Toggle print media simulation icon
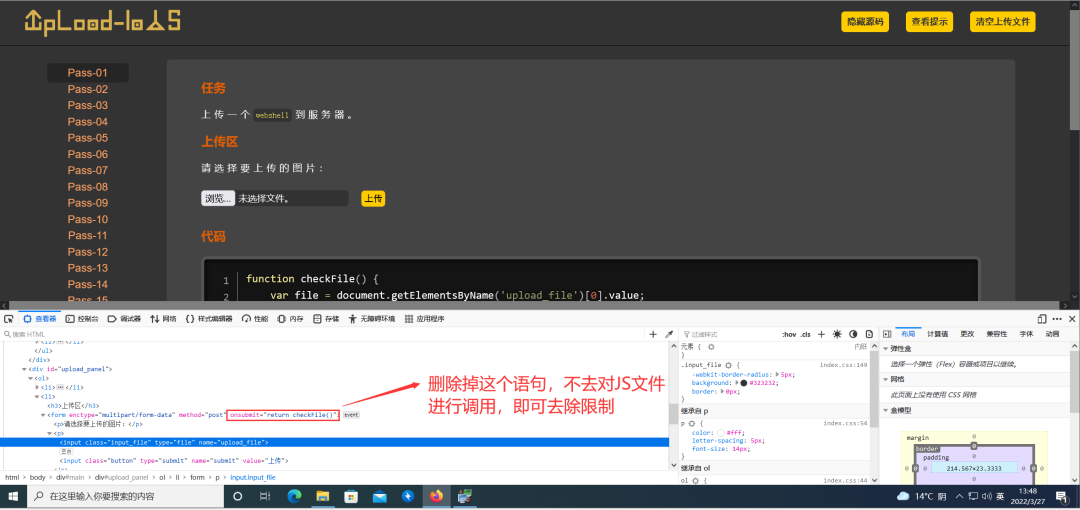 click(869, 334)
